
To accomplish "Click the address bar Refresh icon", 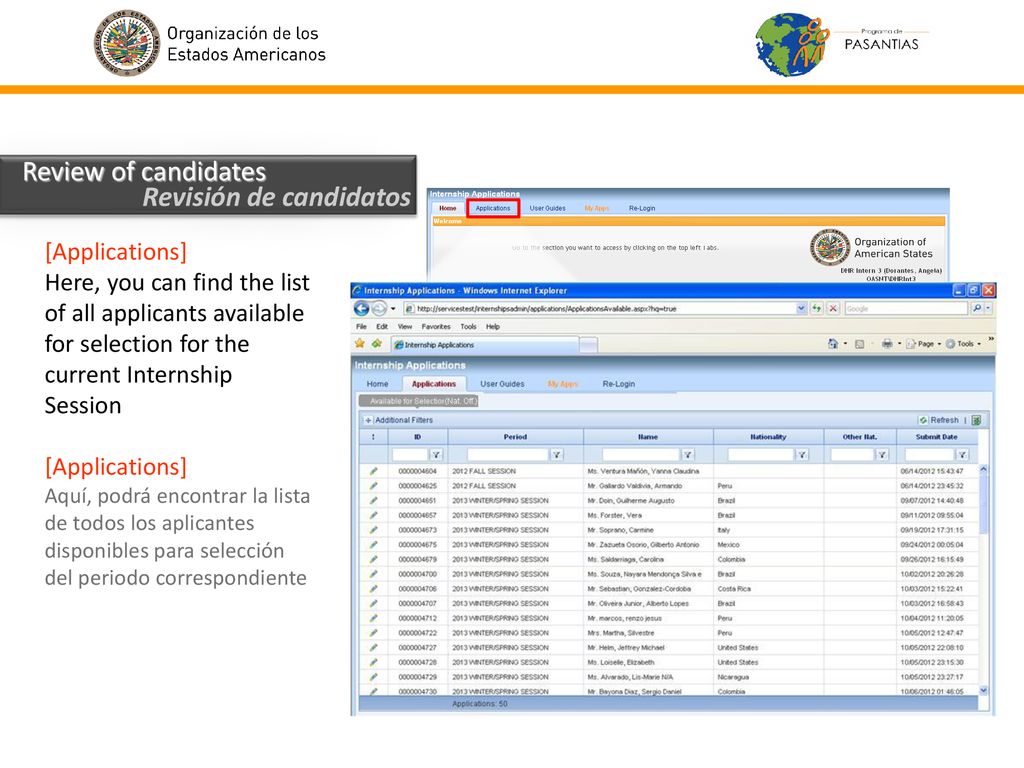I will pyautogui.click(x=817, y=308).
